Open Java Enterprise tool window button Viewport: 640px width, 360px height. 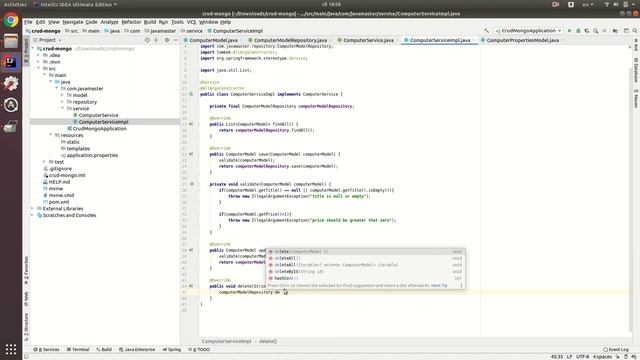coord(137,349)
